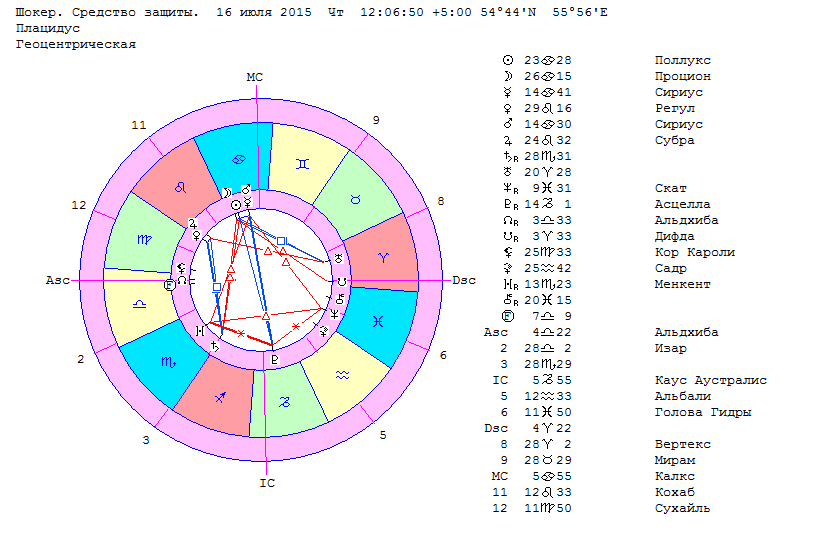
Task: Click the Sun glyph in the planet list
Action: (507, 60)
